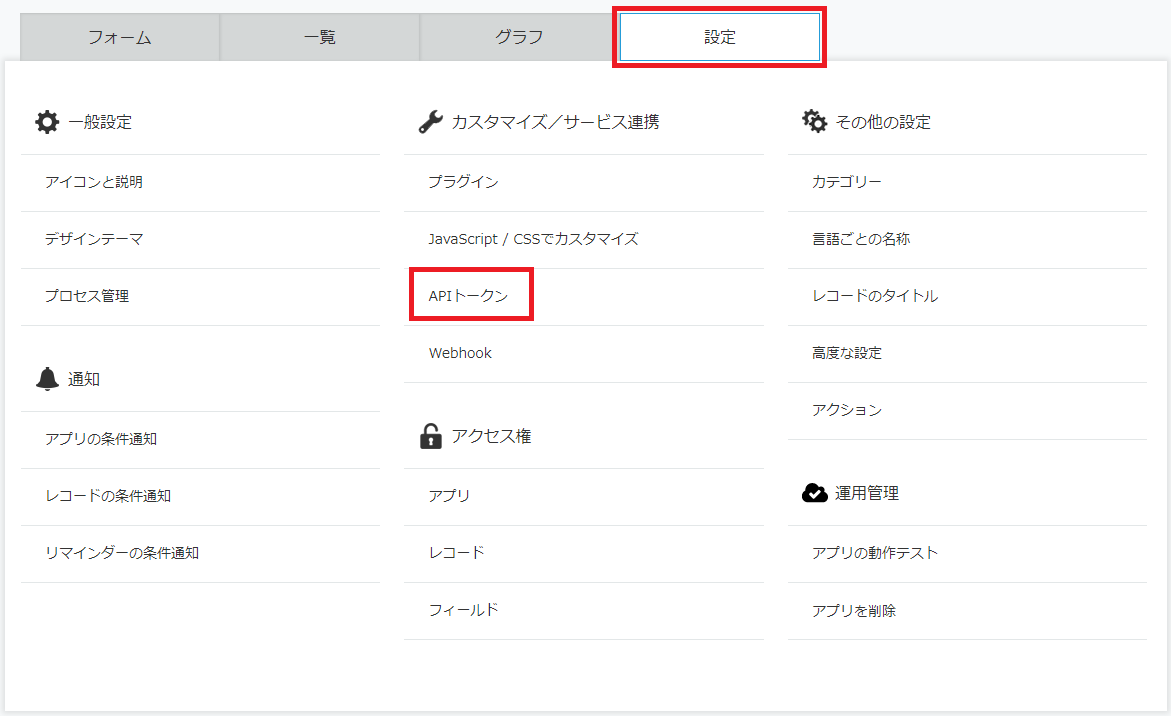Switch to the グラフ tab
1171x716 pixels.
click(519, 38)
